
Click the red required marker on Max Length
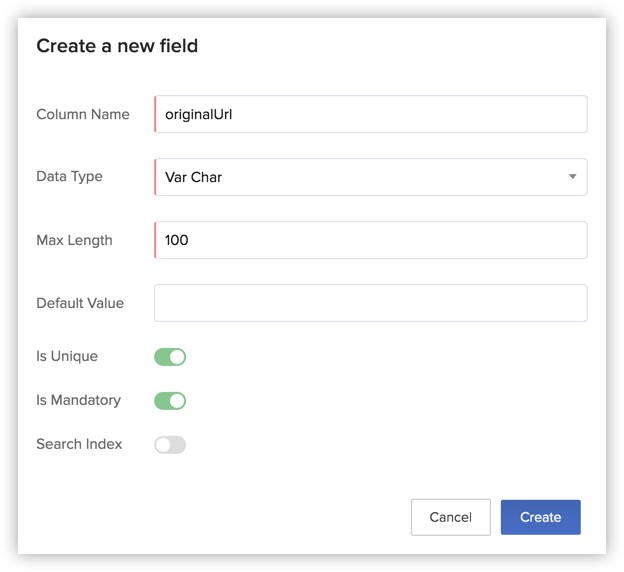pyautogui.click(x=155, y=240)
